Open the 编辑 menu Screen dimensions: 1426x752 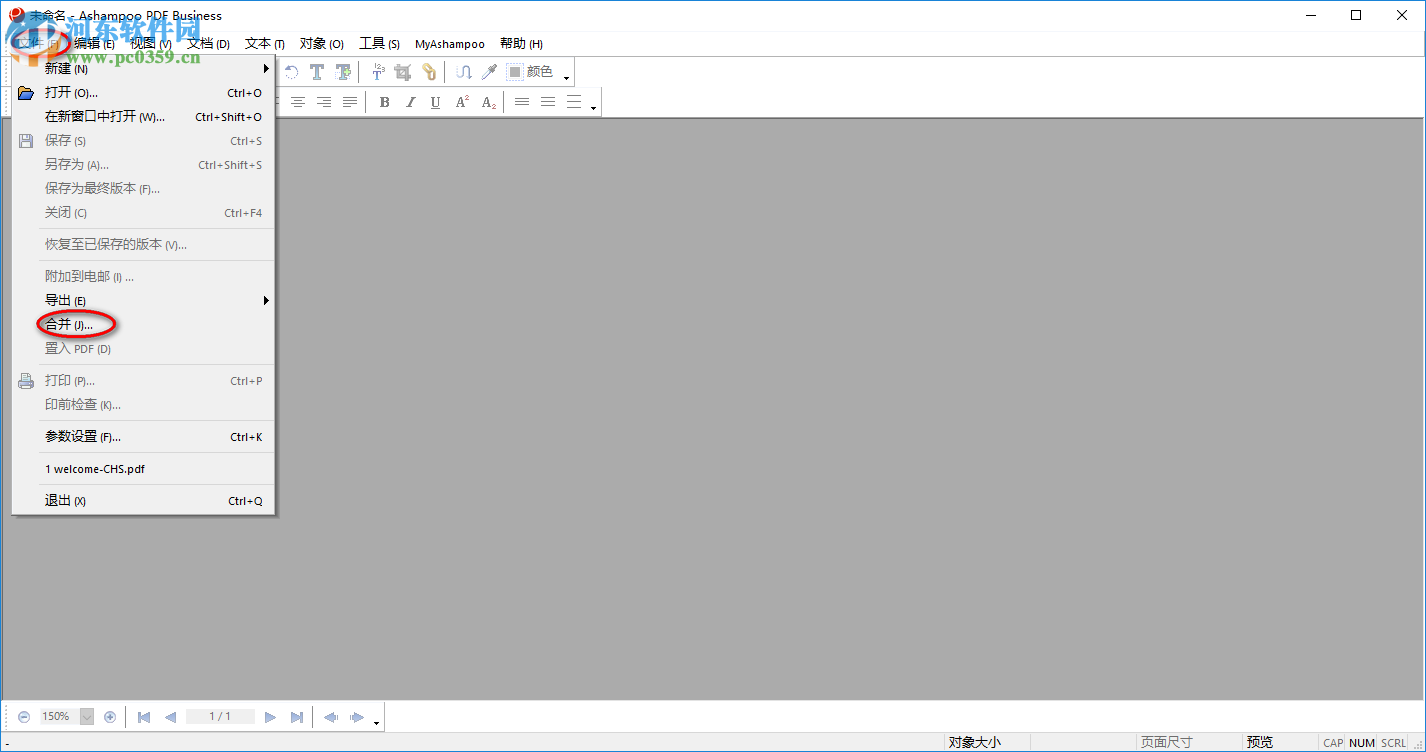tap(94, 44)
